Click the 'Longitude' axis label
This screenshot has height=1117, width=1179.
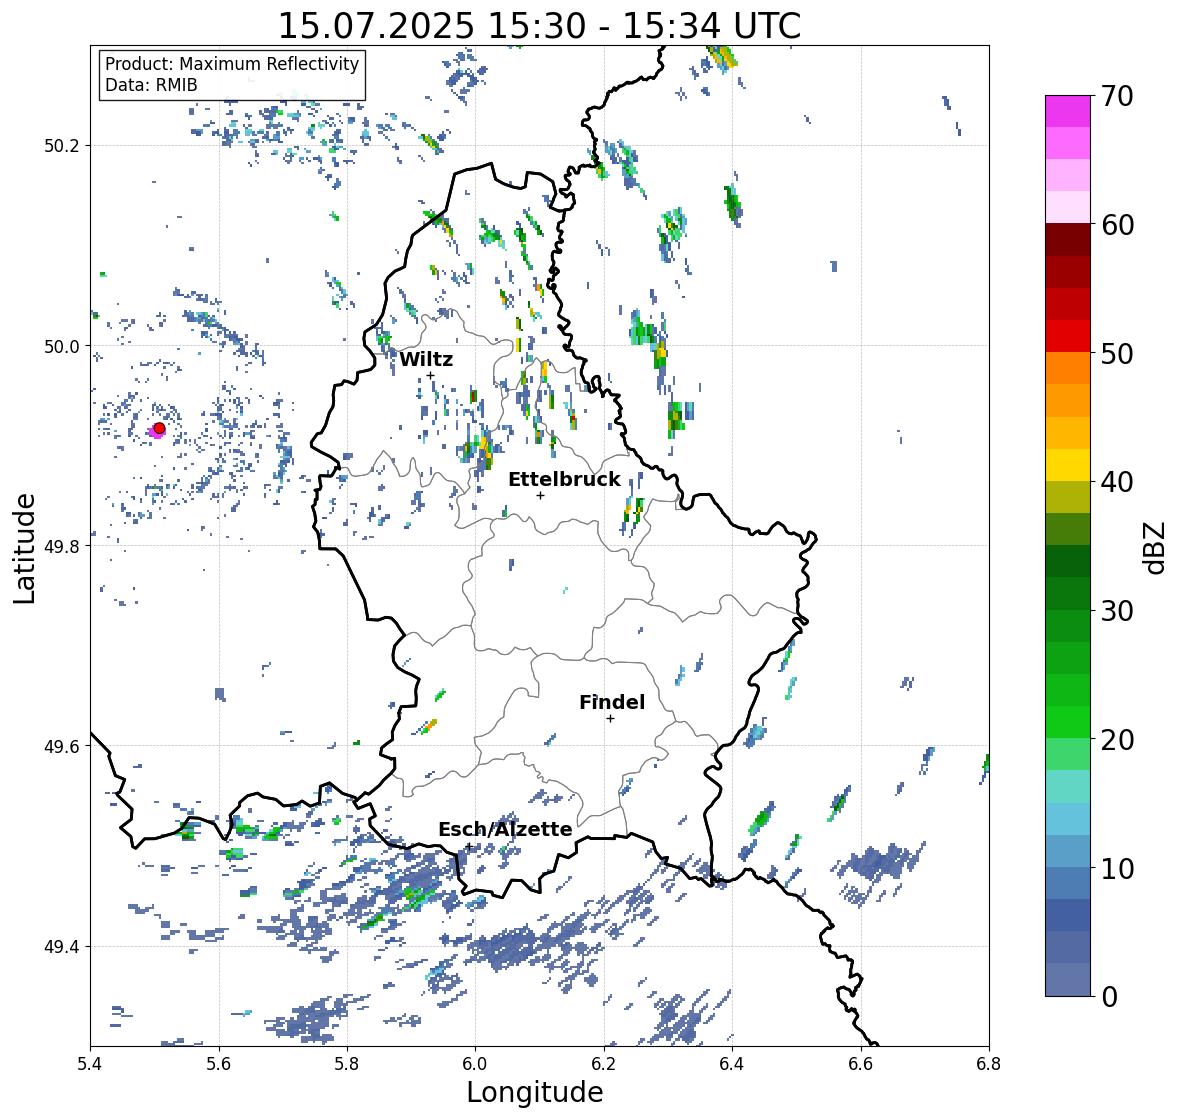point(535,1092)
